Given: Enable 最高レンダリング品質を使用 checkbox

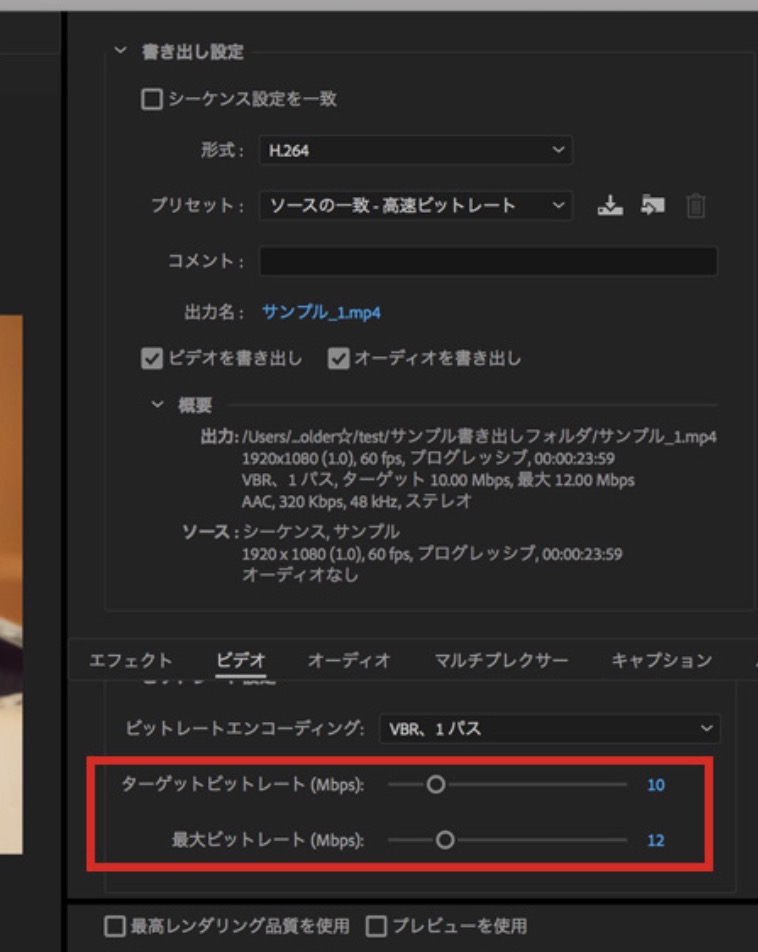Looking at the screenshot, I should 115,926.
